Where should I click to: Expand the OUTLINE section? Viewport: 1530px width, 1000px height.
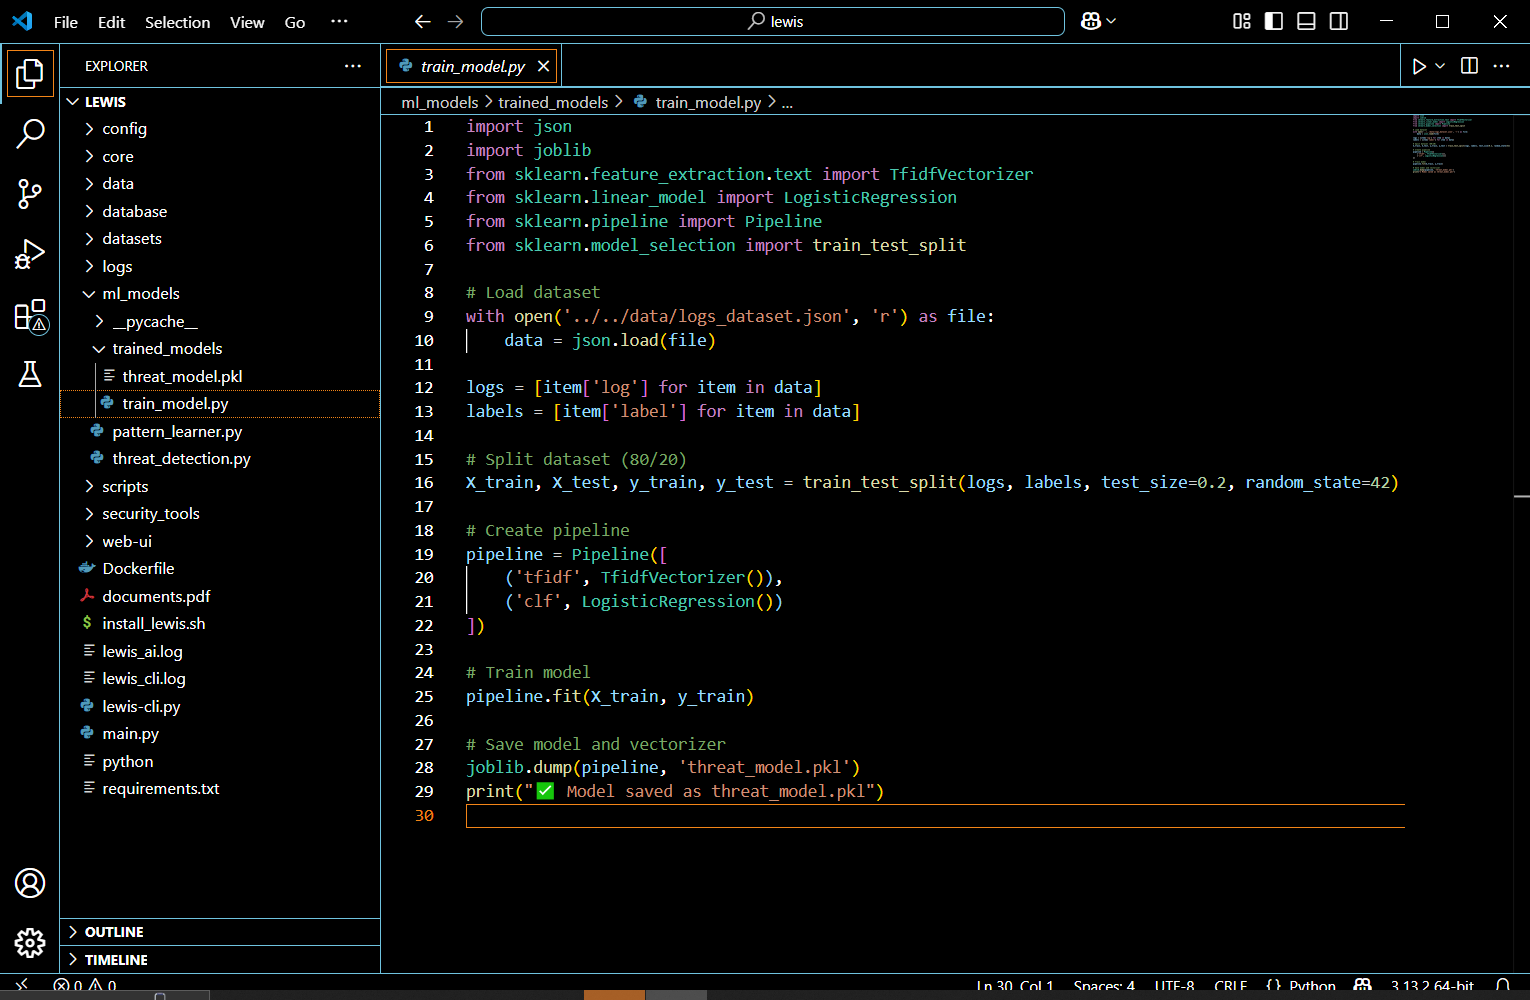tap(114, 932)
